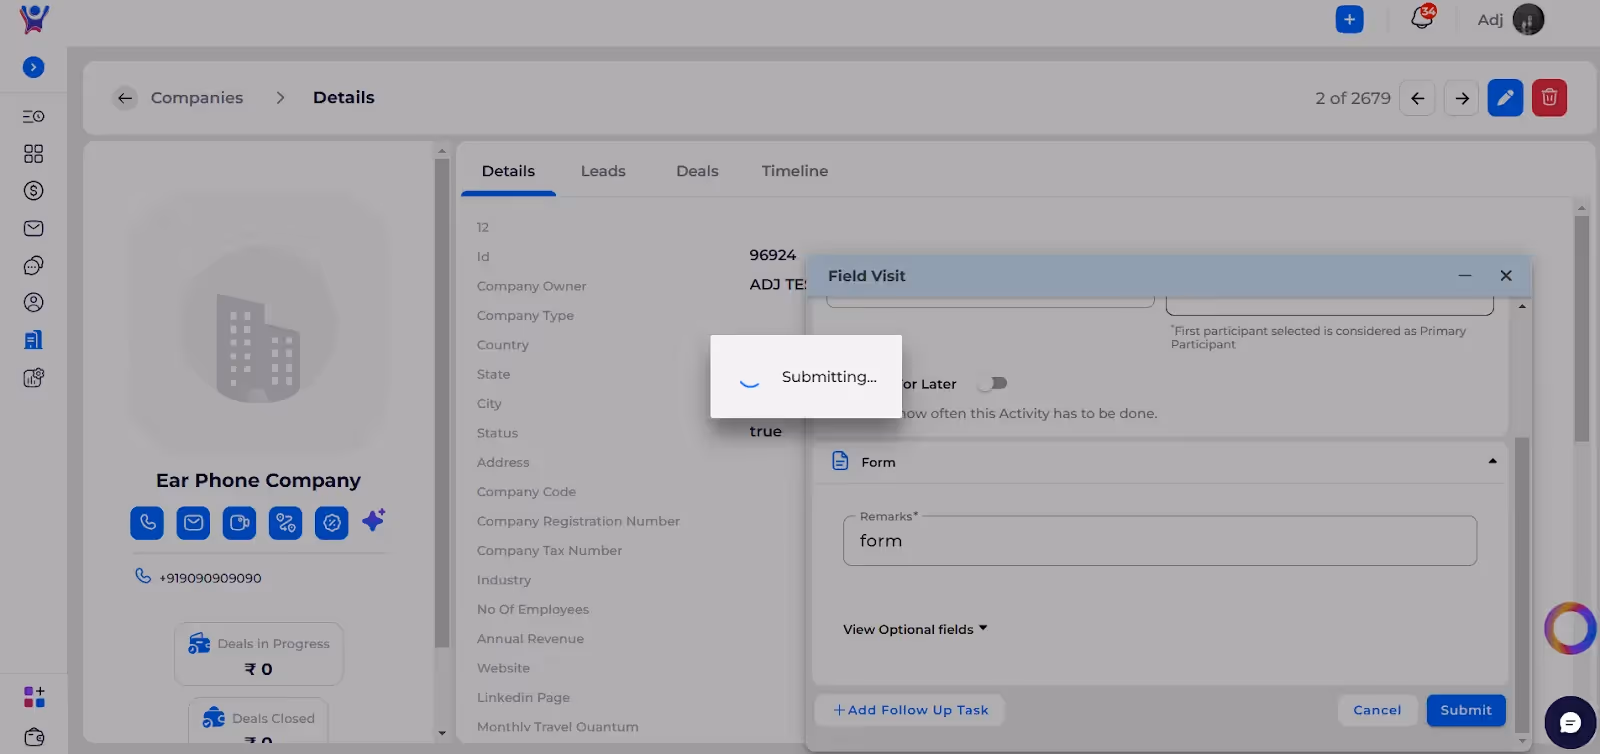Switch to the Leads tab
The width and height of the screenshot is (1600, 754).
click(603, 171)
